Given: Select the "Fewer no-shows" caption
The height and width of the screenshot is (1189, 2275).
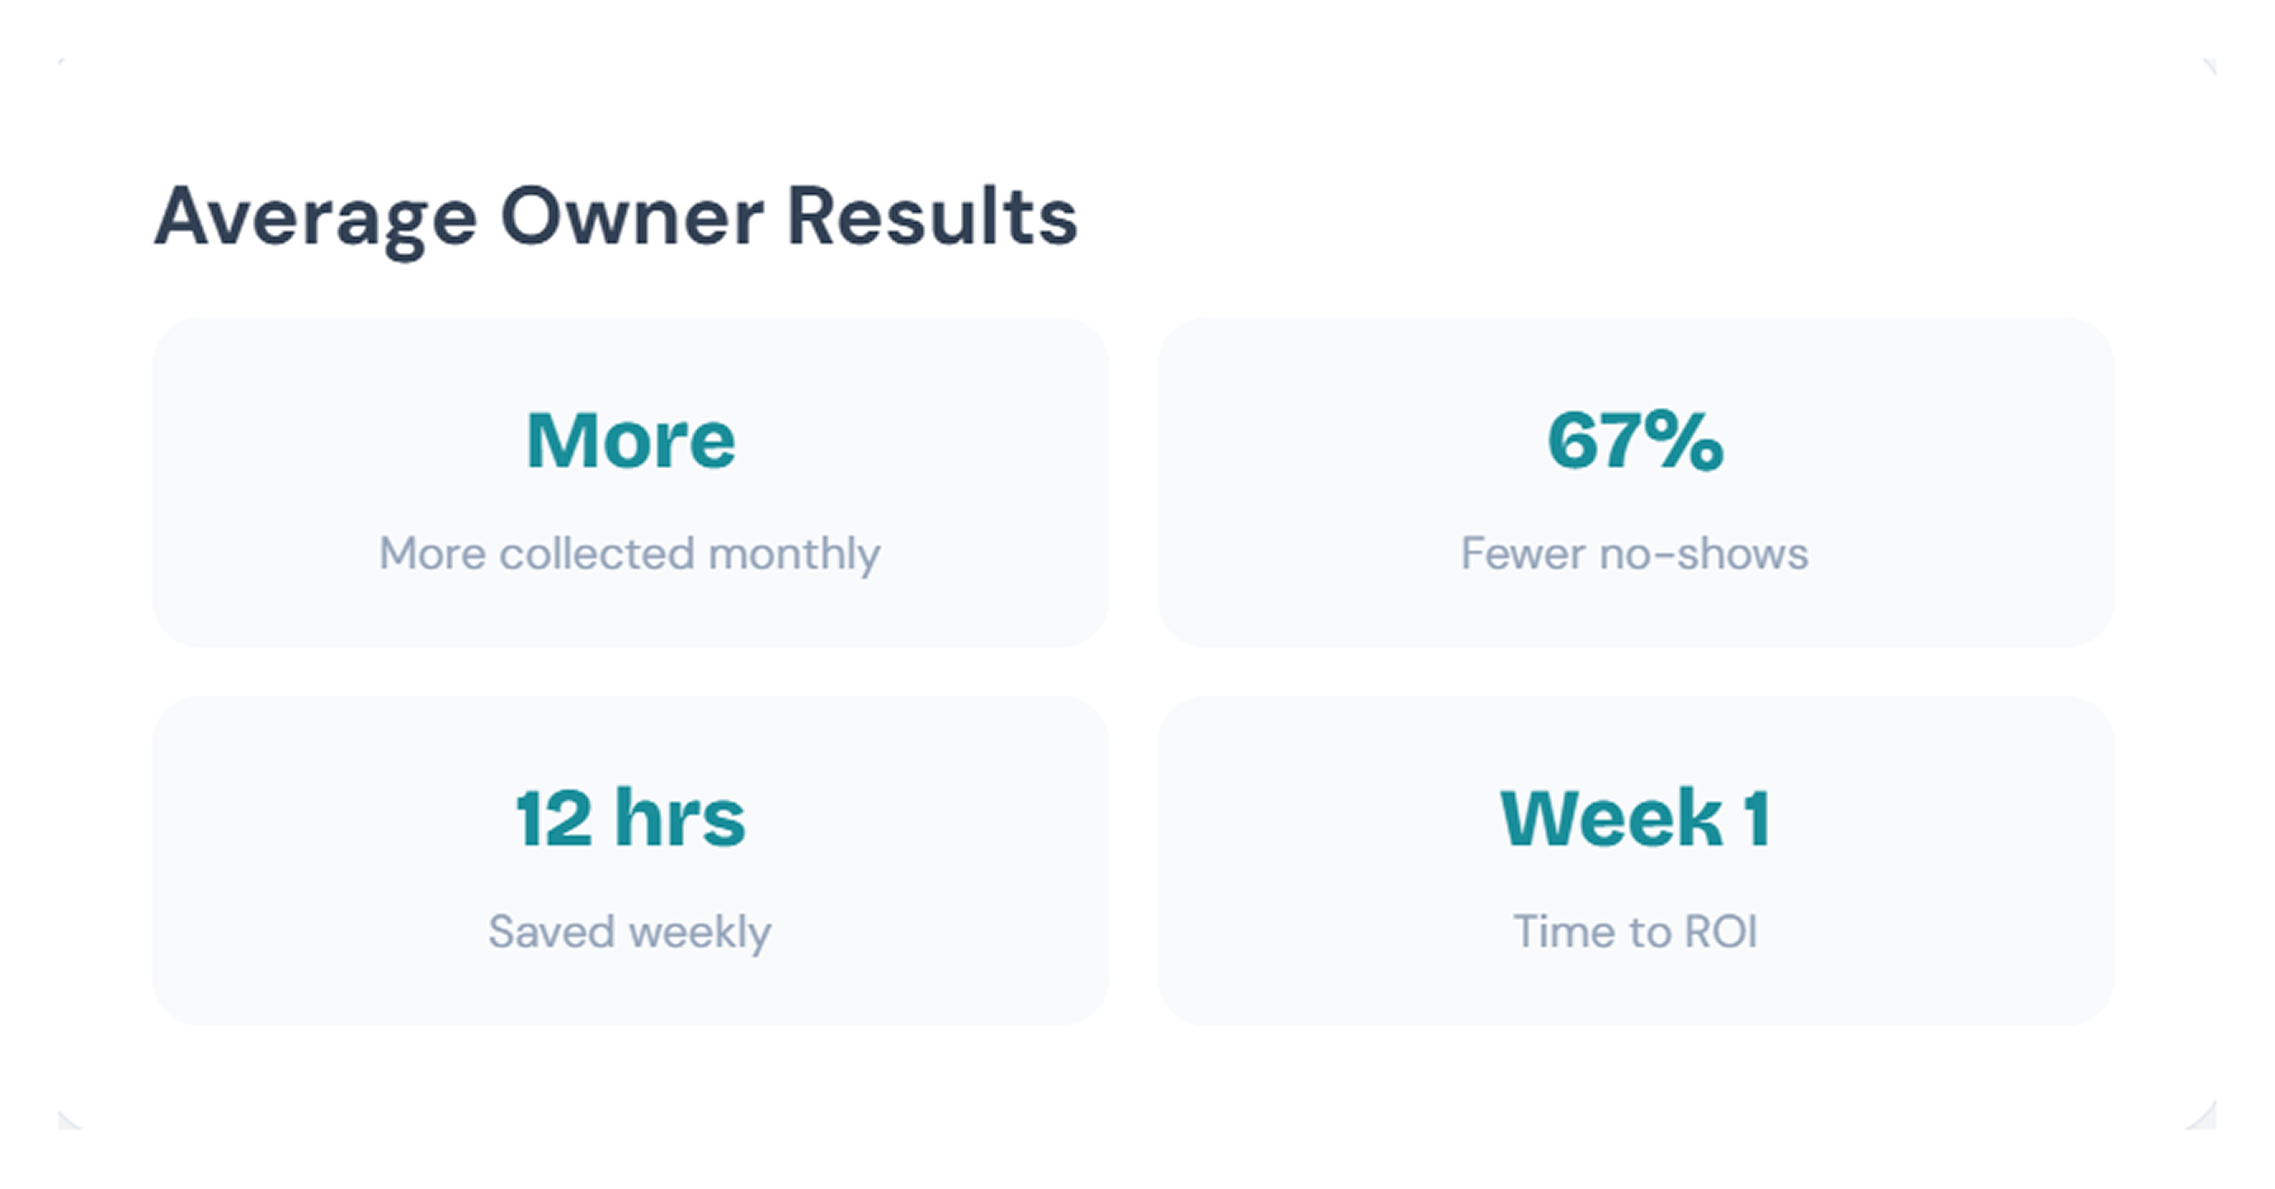Looking at the screenshot, I should 1634,553.
